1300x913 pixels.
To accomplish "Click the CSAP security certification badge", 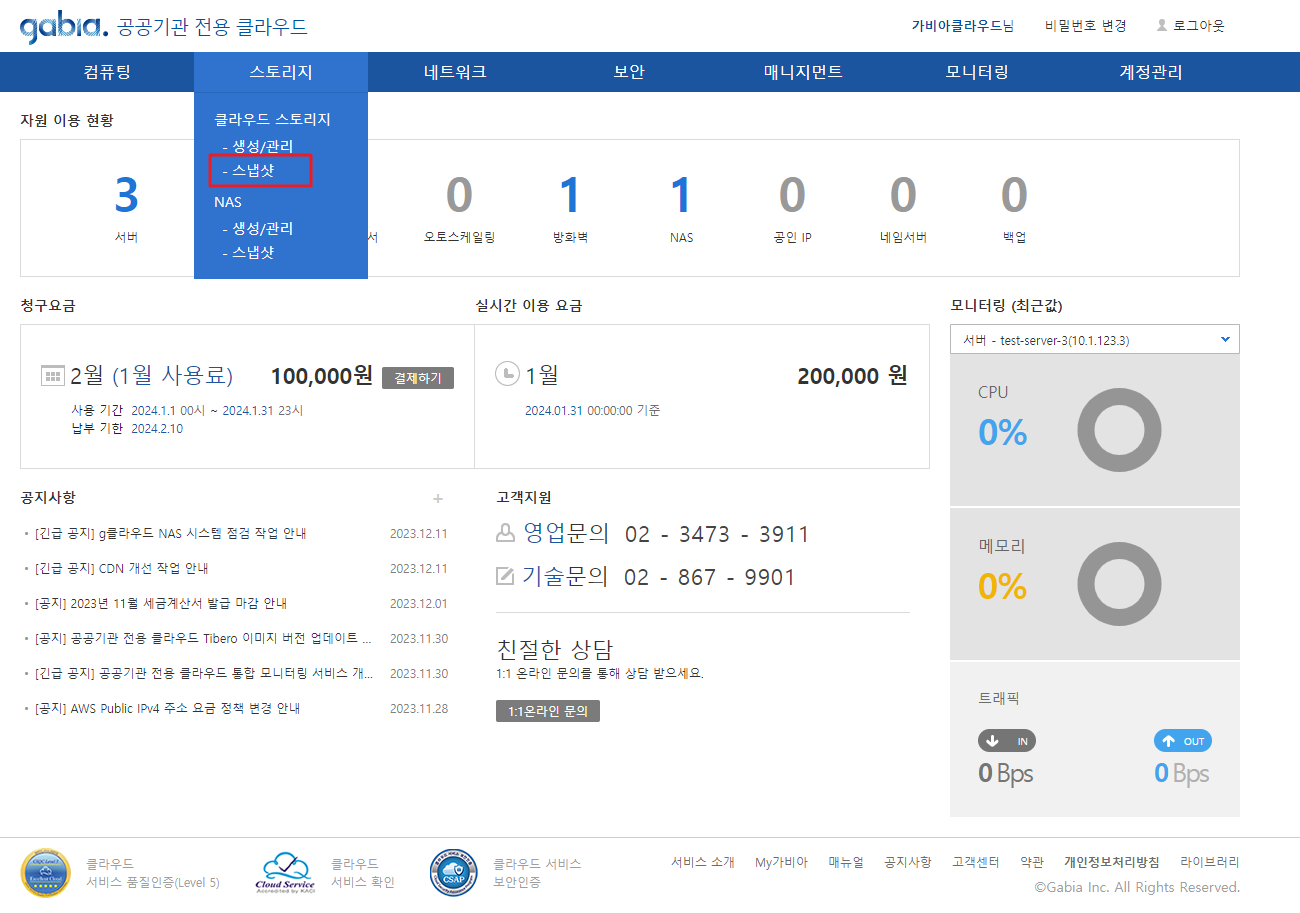I will [453, 872].
